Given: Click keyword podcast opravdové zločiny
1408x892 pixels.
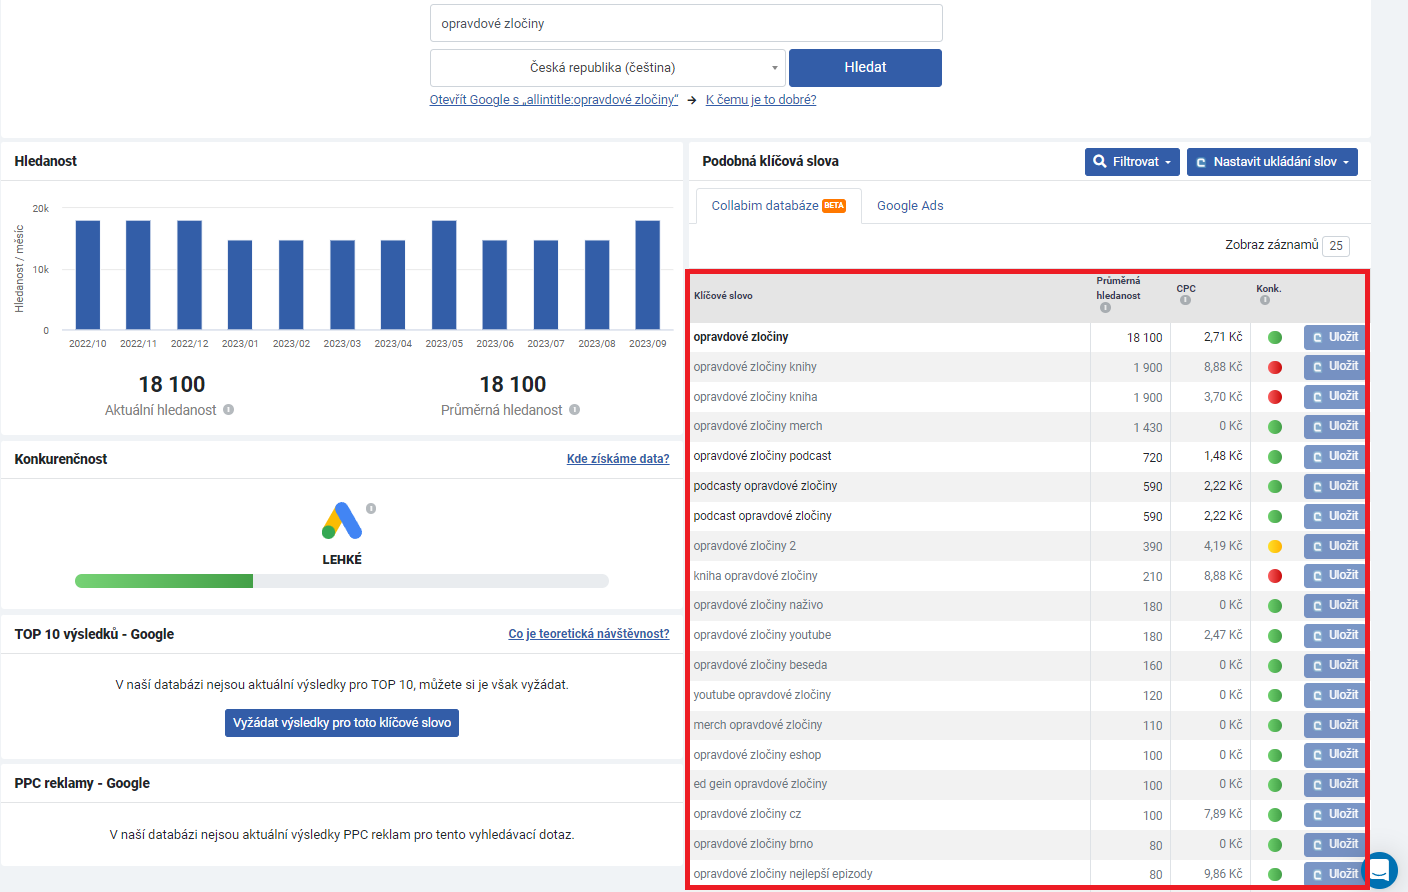Looking at the screenshot, I should click(763, 516).
